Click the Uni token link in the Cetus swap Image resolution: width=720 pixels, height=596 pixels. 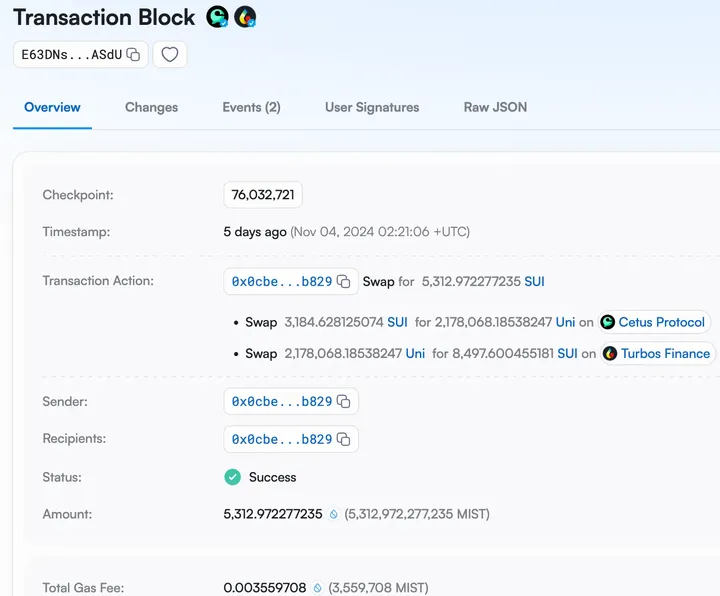pyautogui.click(x=566, y=322)
